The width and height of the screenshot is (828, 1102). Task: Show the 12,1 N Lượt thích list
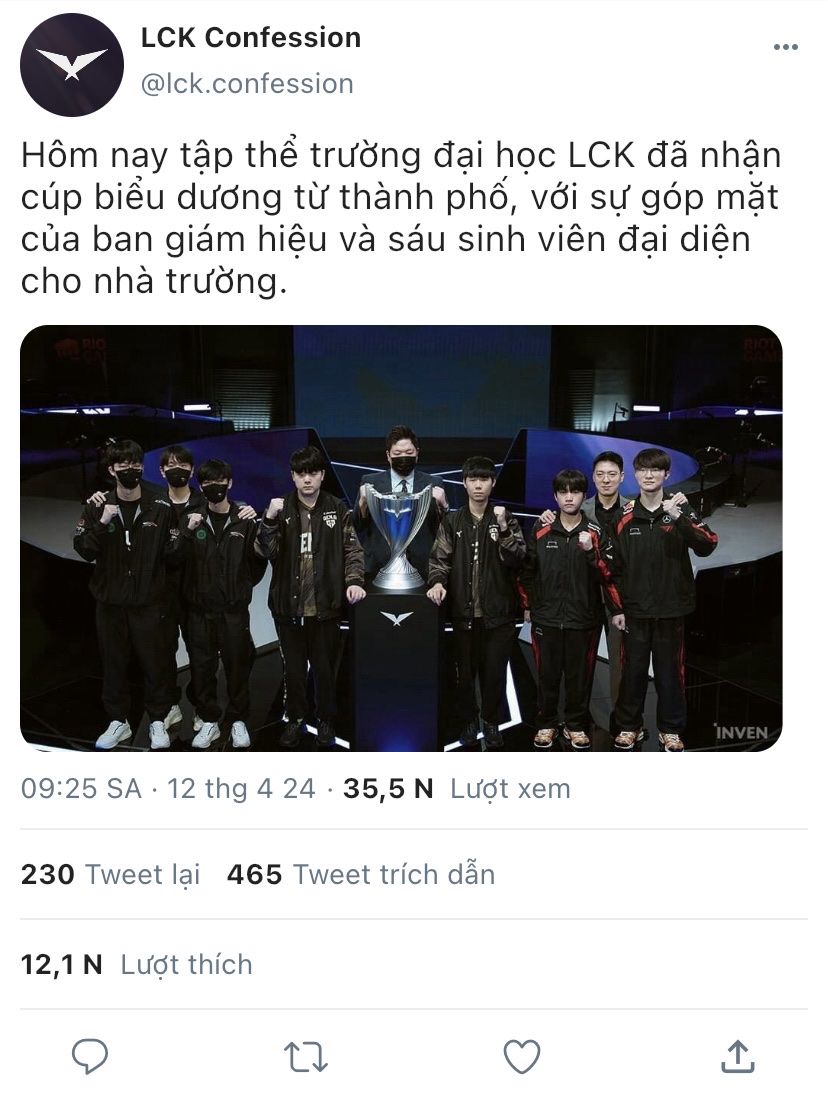pyautogui.click(x=136, y=964)
